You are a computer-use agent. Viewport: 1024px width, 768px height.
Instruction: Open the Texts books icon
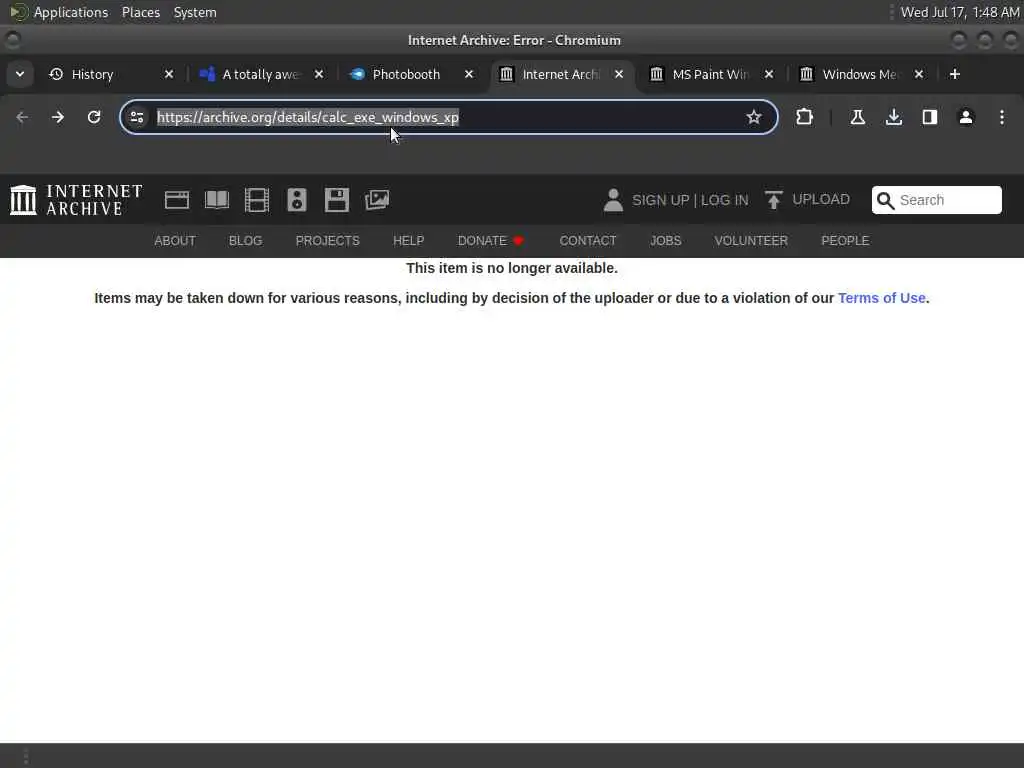pyautogui.click(x=217, y=200)
